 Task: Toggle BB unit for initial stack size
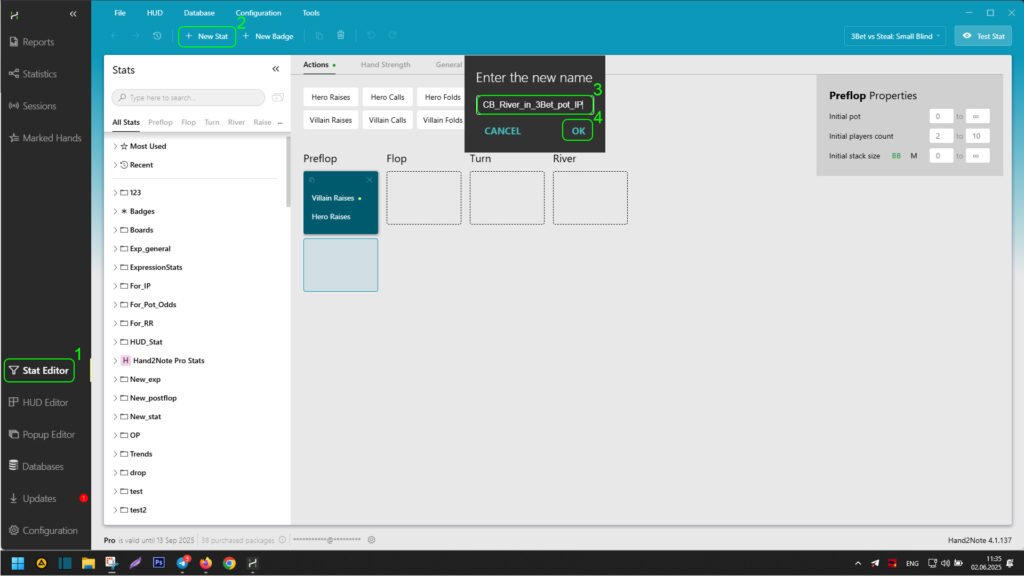[x=896, y=156]
